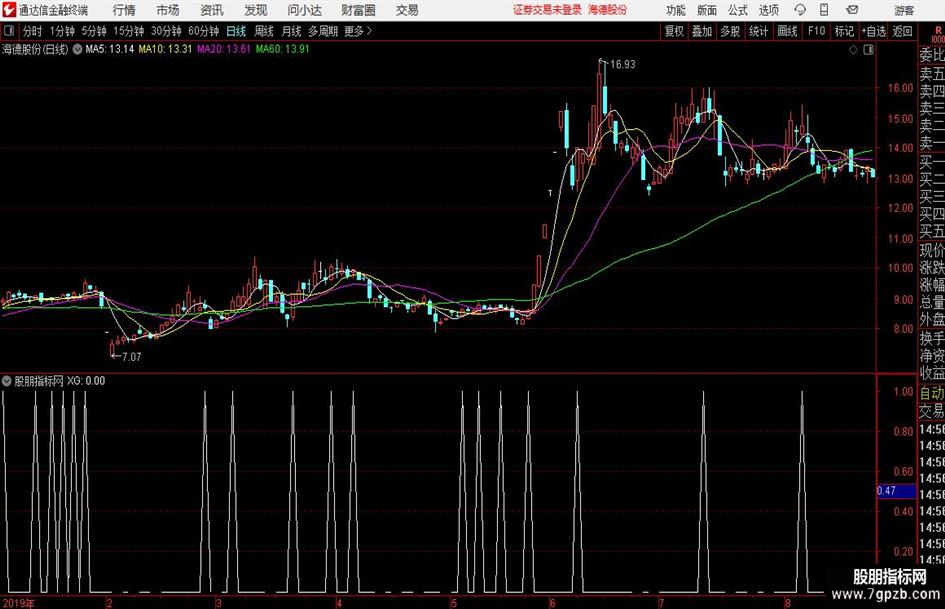Select the 周线 weekly chart tab

[264, 31]
